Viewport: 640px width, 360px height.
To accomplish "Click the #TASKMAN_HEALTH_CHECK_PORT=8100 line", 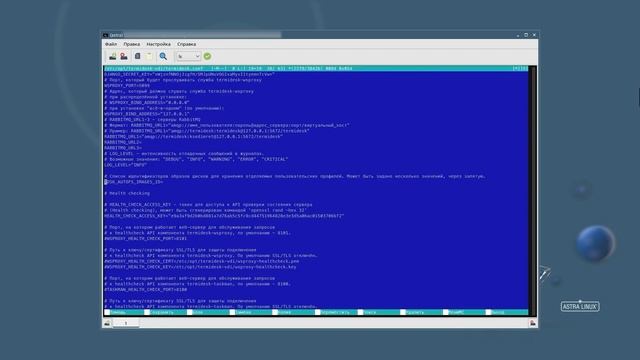I will [145, 289].
